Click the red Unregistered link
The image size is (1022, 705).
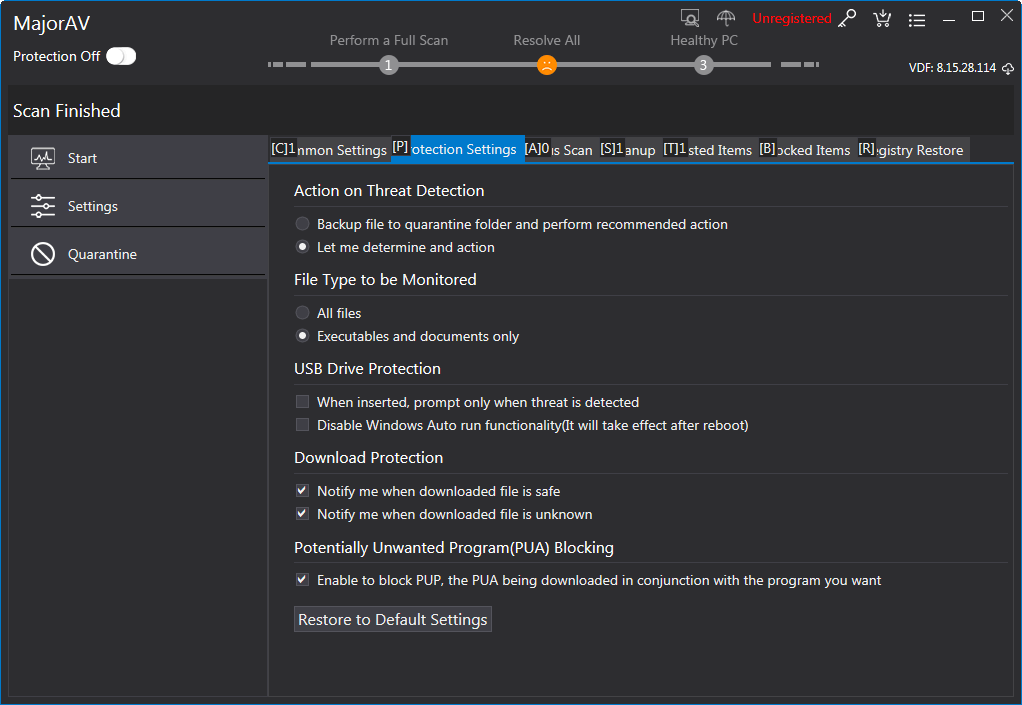pyautogui.click(x=791, y=18)
